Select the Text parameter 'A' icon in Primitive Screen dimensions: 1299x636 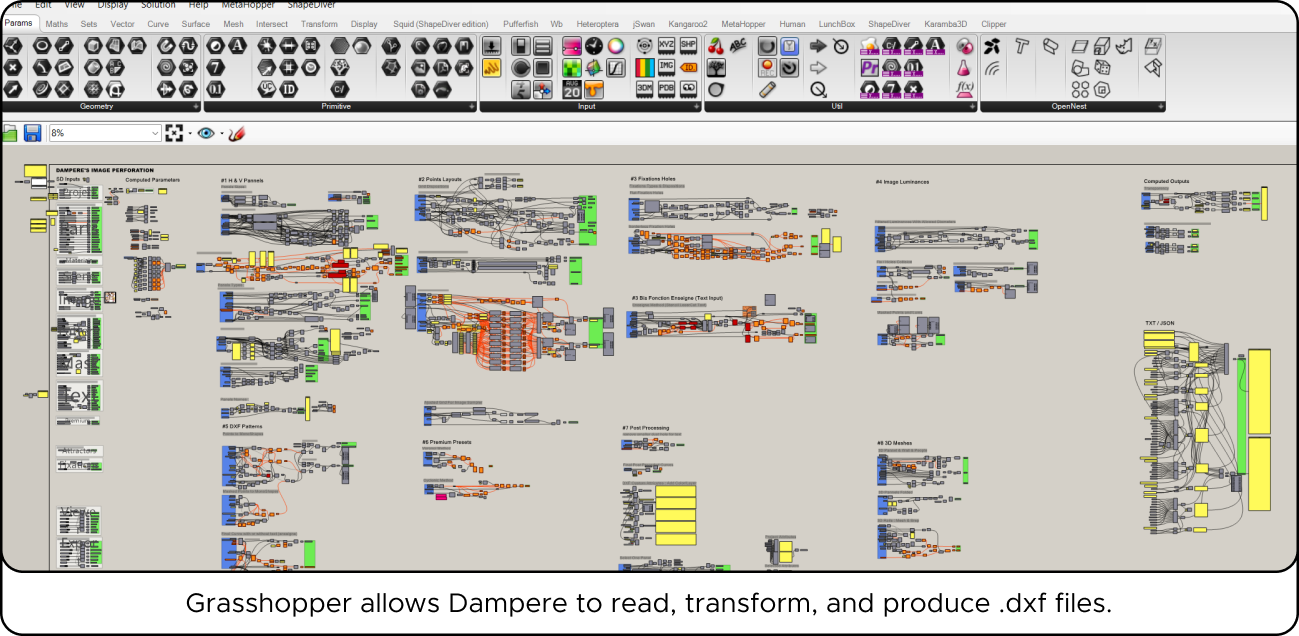pyautogui.click(x=237, y=45)
